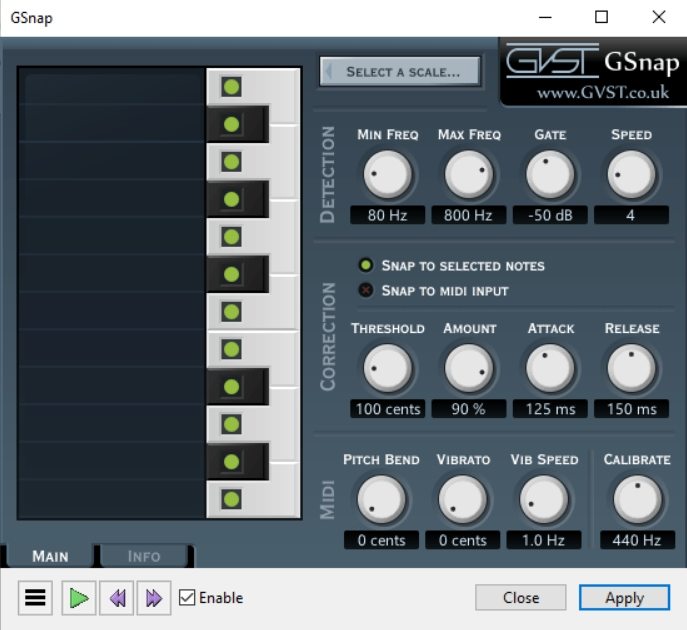
Task: Click the Calibrate knob
Action: click(x=637, y=499)
